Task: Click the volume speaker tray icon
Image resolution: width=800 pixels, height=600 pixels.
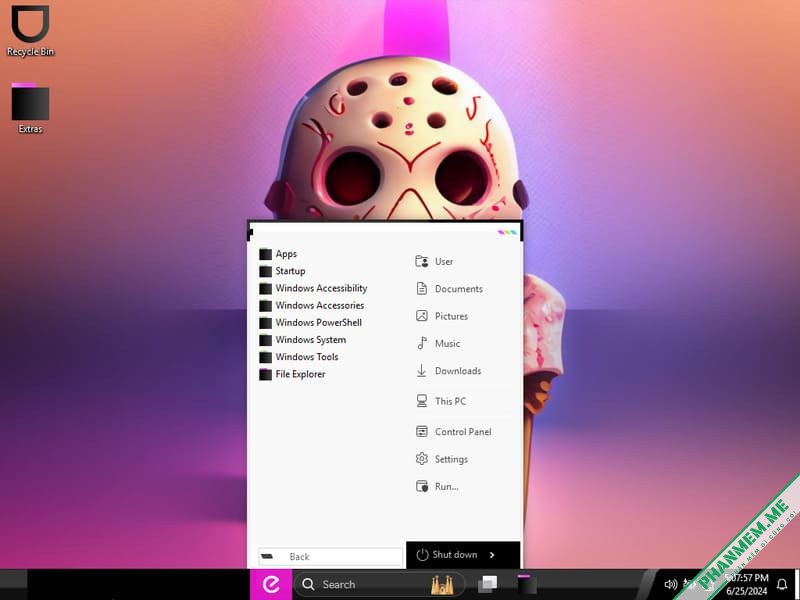Action: pos(670,584)
